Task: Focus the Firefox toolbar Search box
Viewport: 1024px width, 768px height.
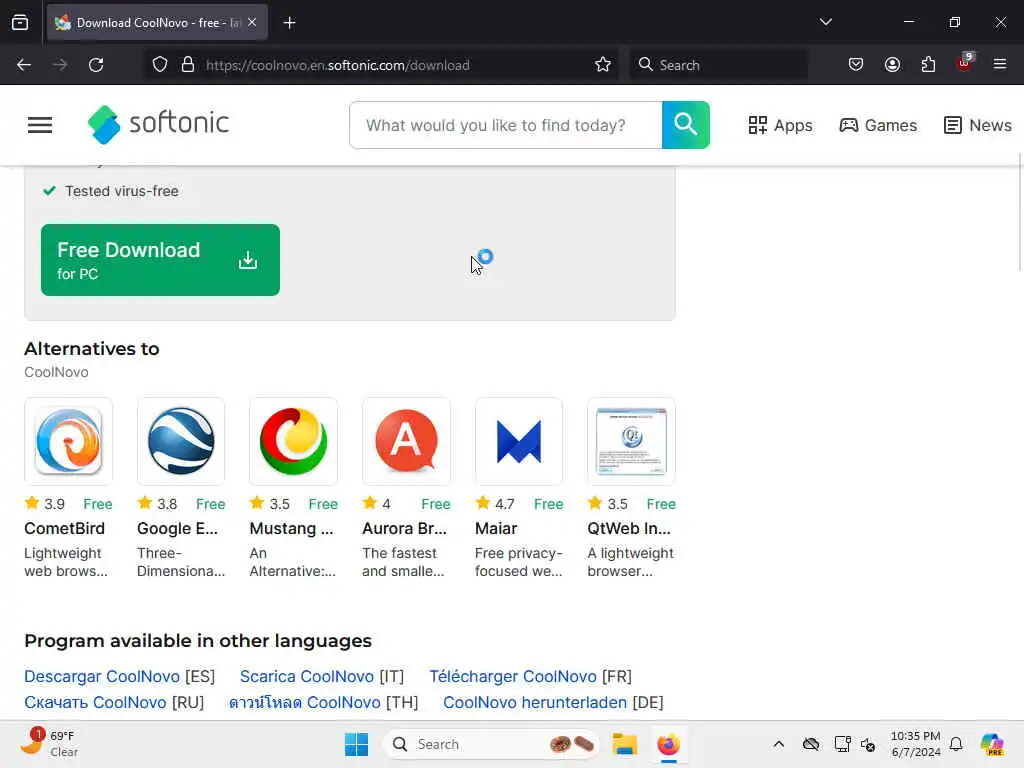Action: click(x=718, y=65)
